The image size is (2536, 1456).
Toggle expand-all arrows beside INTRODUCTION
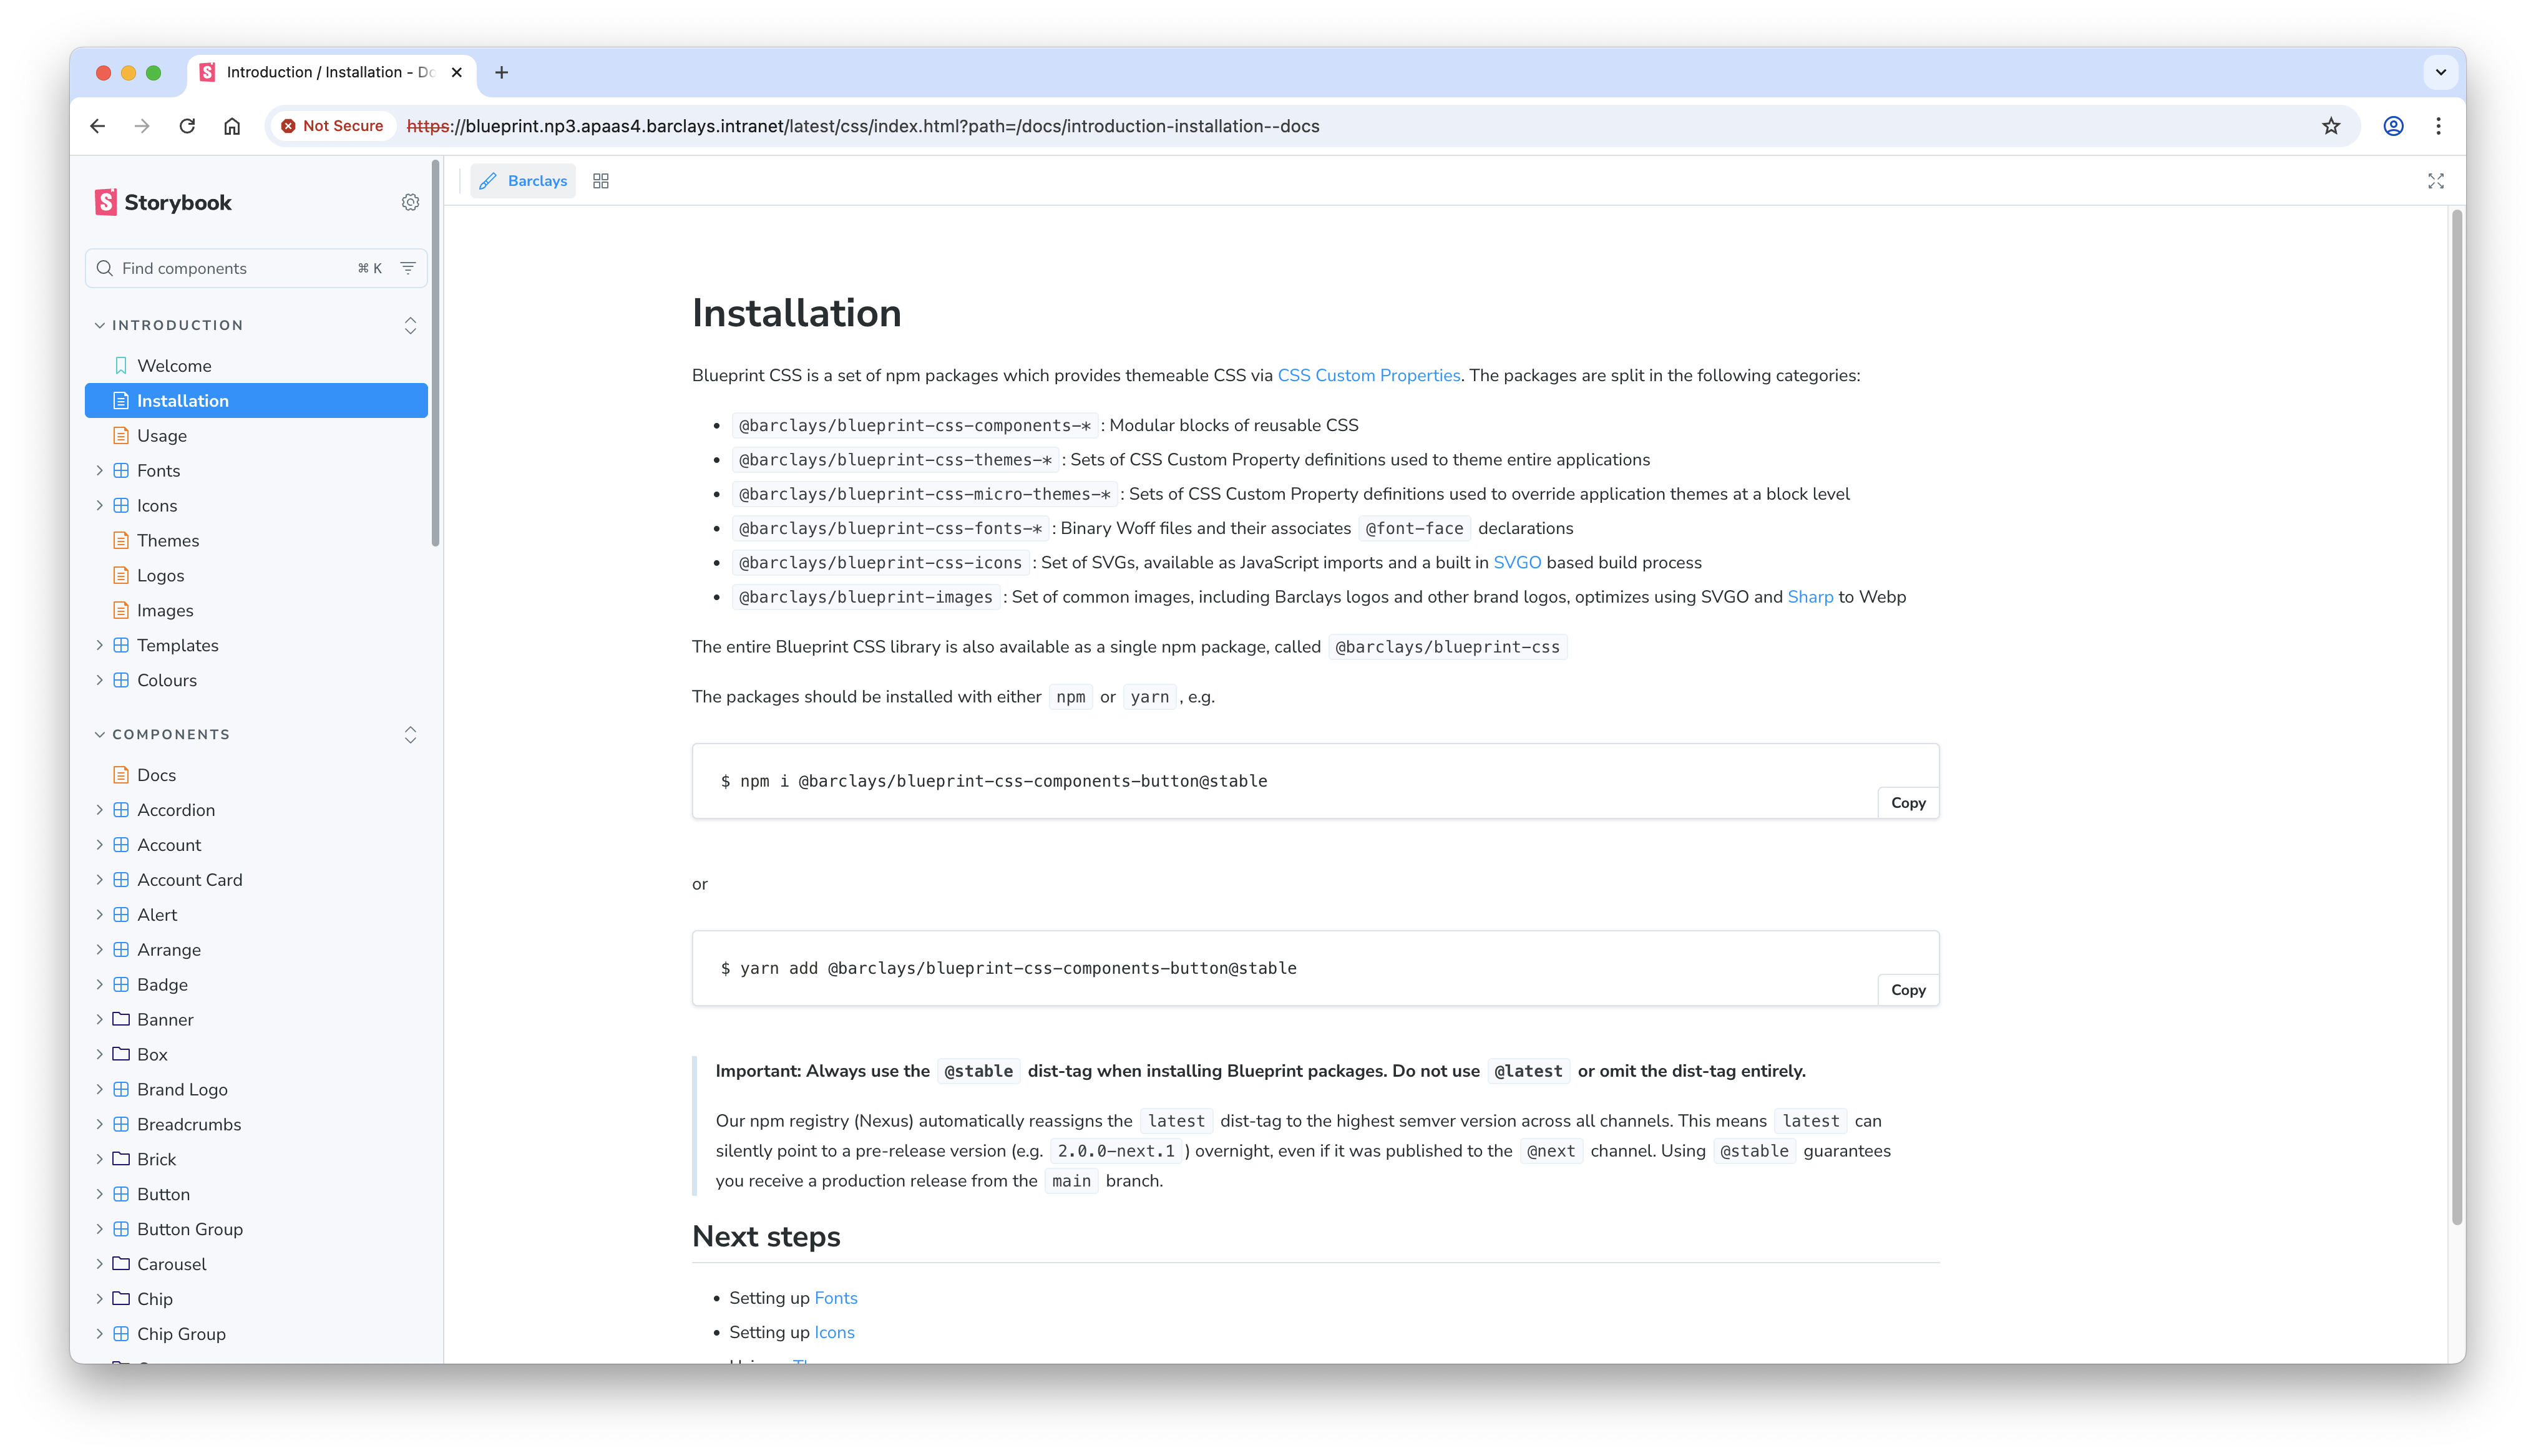click(410, 325)
